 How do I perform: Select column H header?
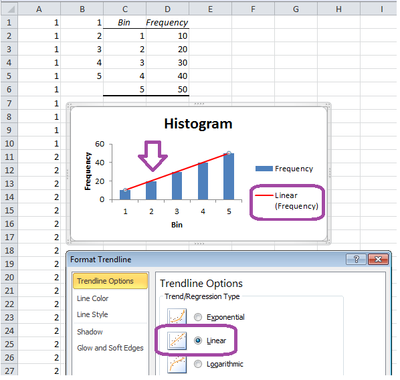[339, 9]
